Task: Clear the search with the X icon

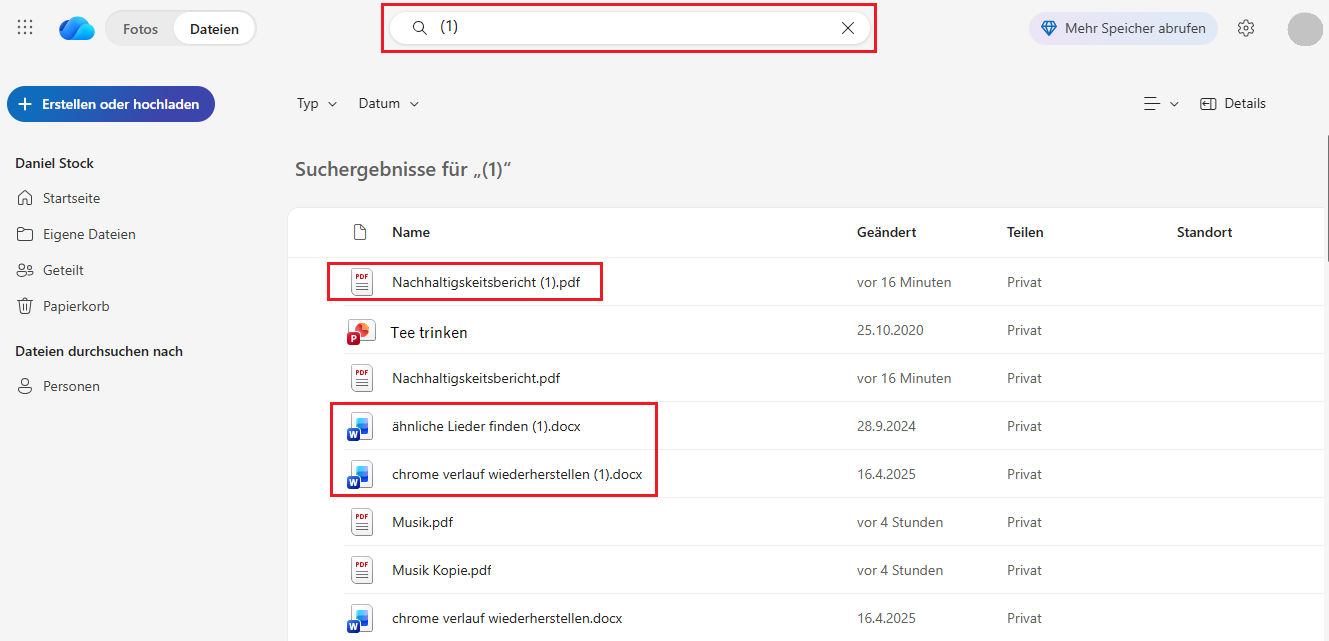Action: (848, 28)
